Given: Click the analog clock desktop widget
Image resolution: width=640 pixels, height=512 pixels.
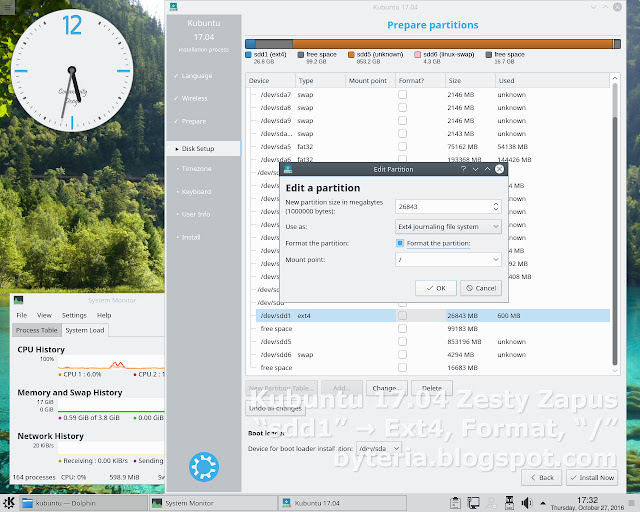Looking at the screenshot, I should coord(72,70).
